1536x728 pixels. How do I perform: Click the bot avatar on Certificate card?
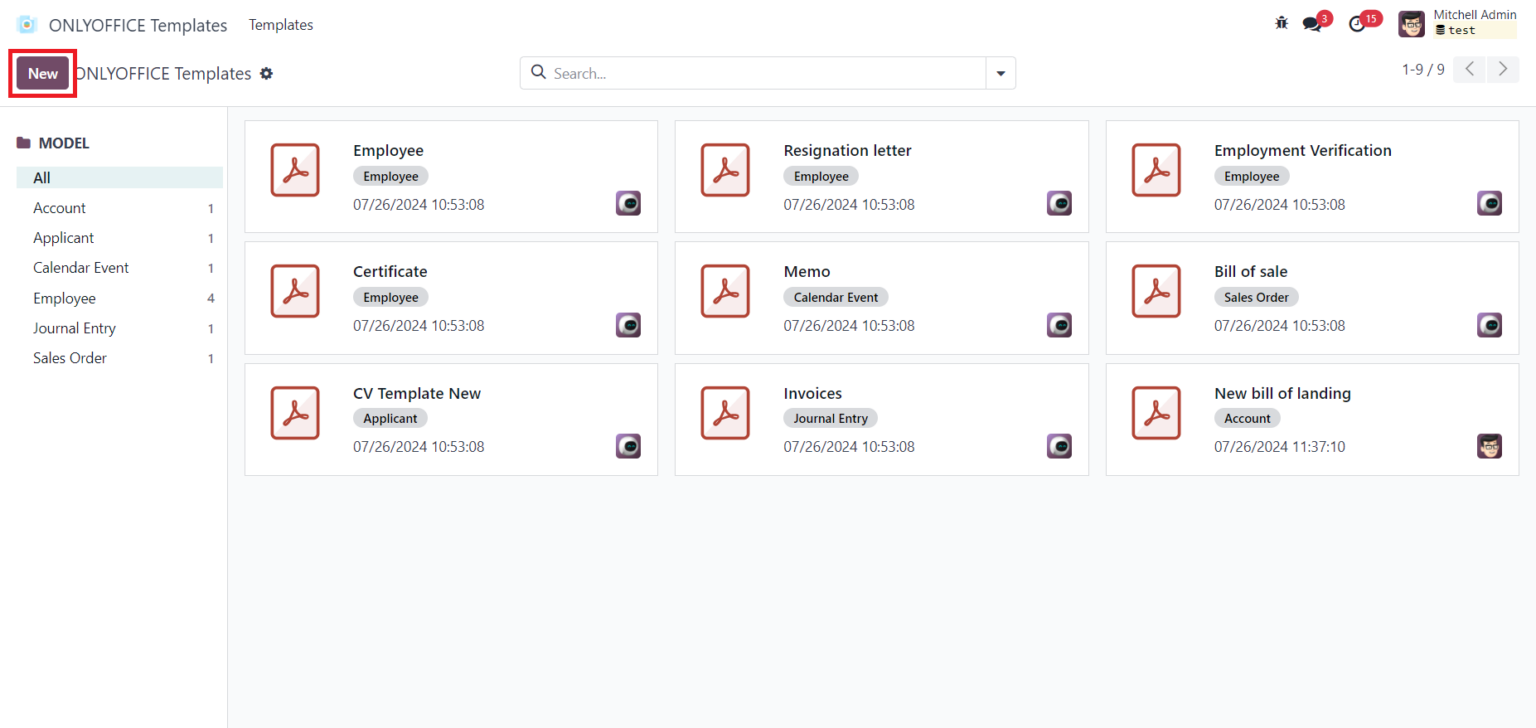pos(628,325)
